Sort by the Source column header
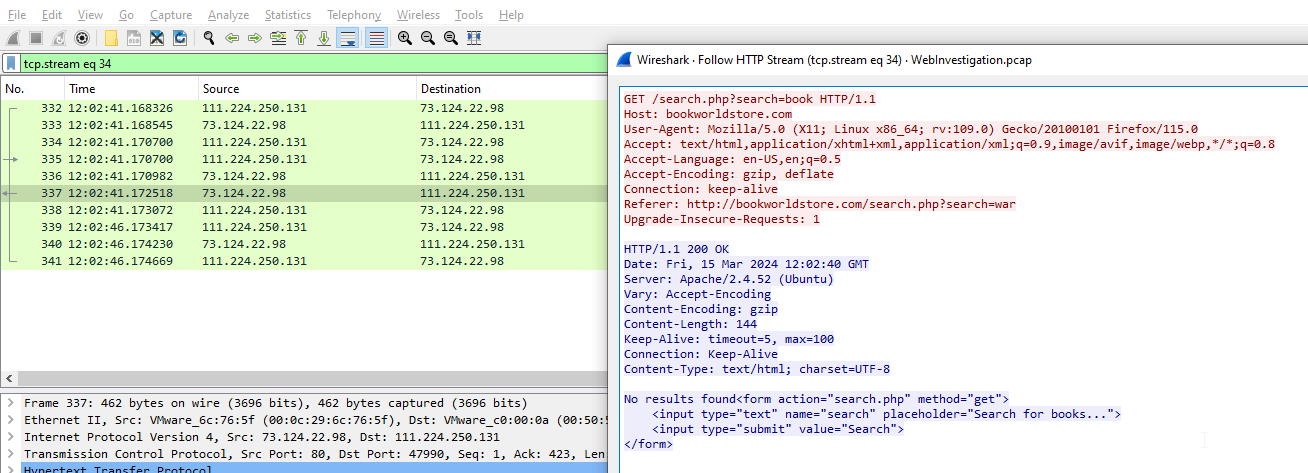The height and width of the screenshot is (473, 1308). pyautogui.click(x=307, y=89)
